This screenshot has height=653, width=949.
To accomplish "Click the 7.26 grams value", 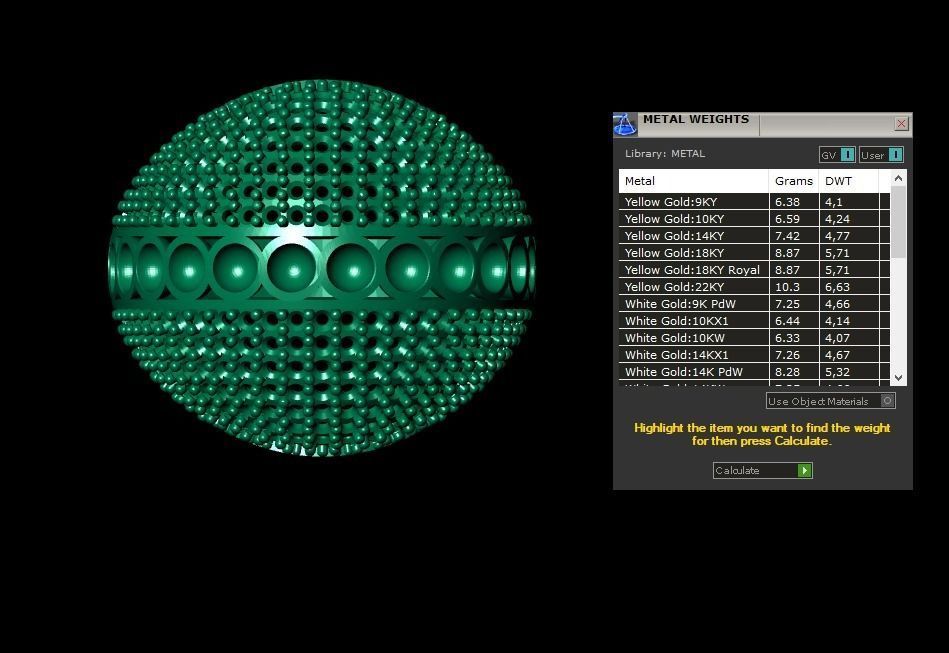I will click(787, 355).
